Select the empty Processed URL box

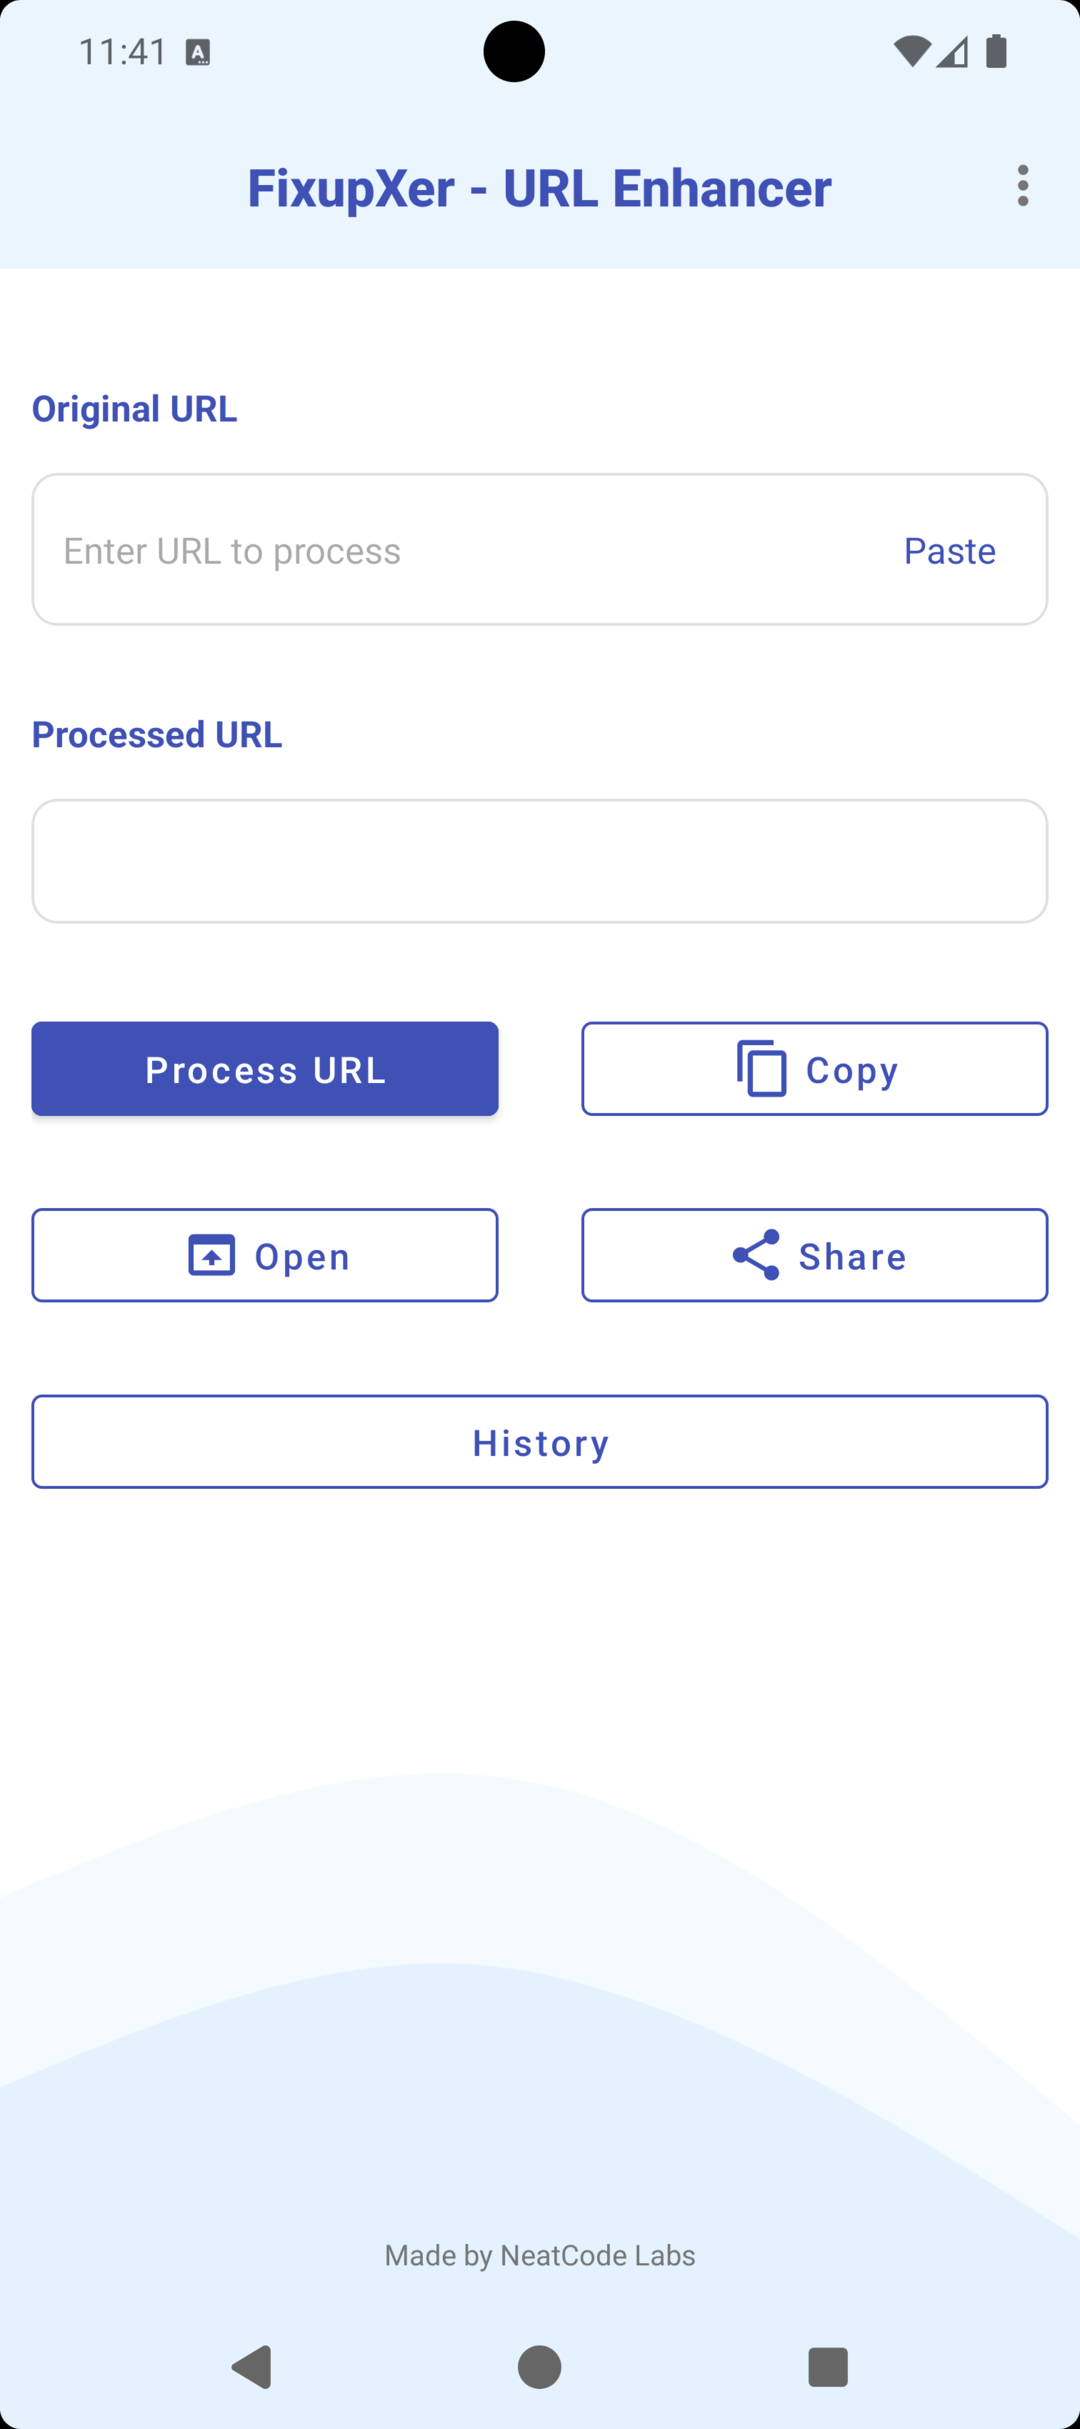[540, 860]
